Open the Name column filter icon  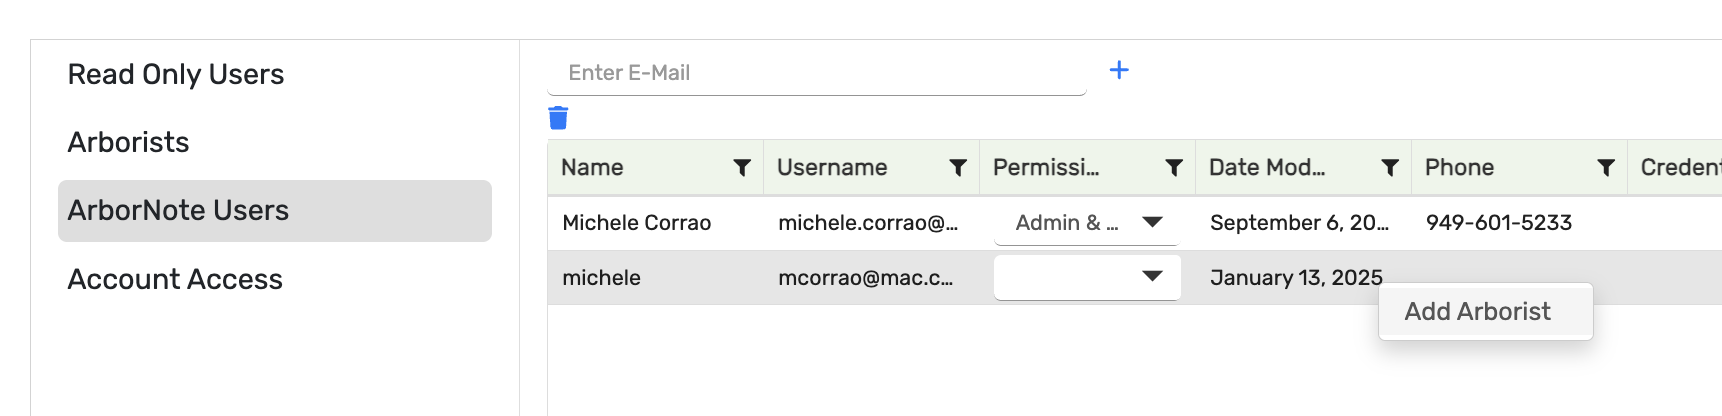click(742, 168)
